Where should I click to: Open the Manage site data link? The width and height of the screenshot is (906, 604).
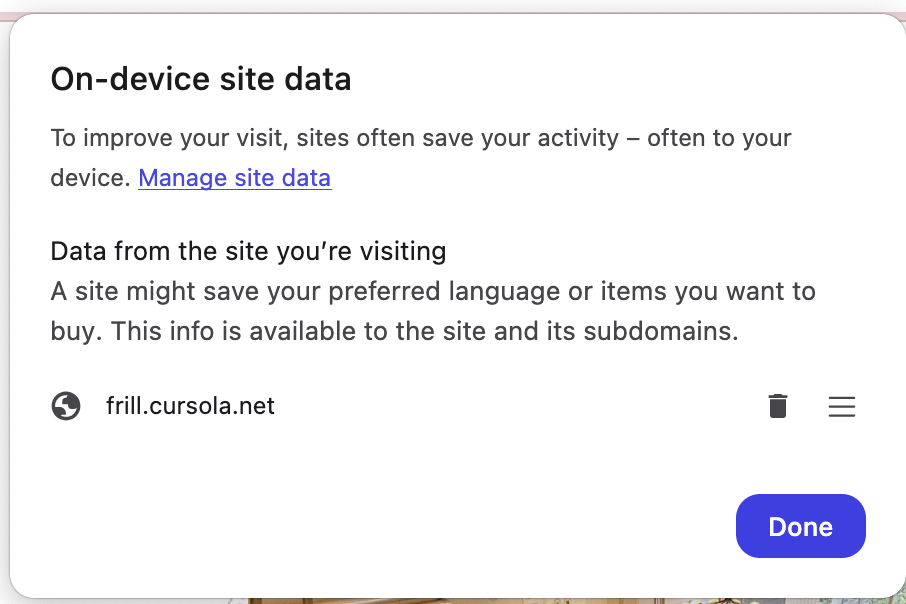(x=234, y=178)
